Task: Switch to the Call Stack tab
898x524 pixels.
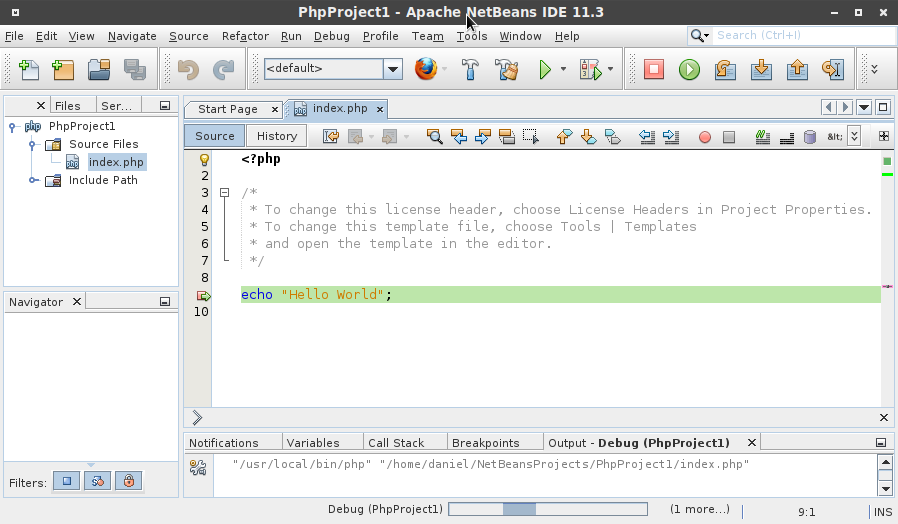Action: click(x=396, y=443)
